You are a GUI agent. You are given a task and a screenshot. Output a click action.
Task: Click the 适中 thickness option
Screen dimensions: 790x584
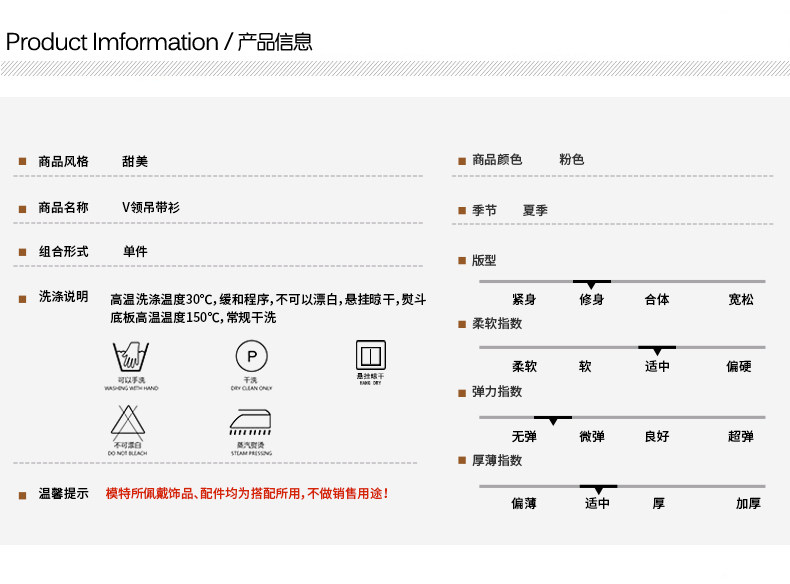click(597, 503)
